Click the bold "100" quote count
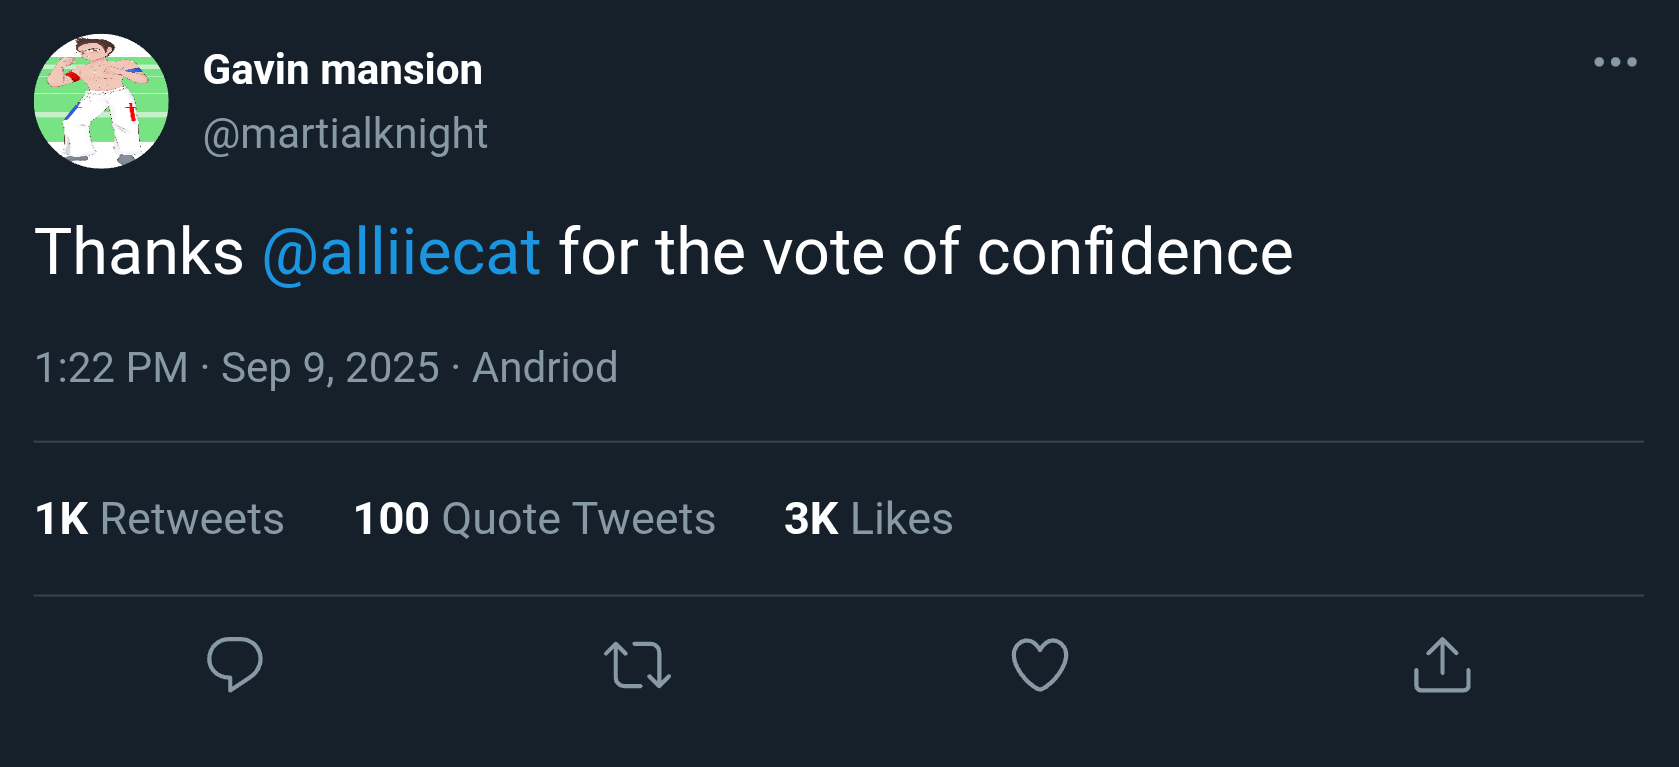The image size is (1679, 767). [x=391, y=519]
